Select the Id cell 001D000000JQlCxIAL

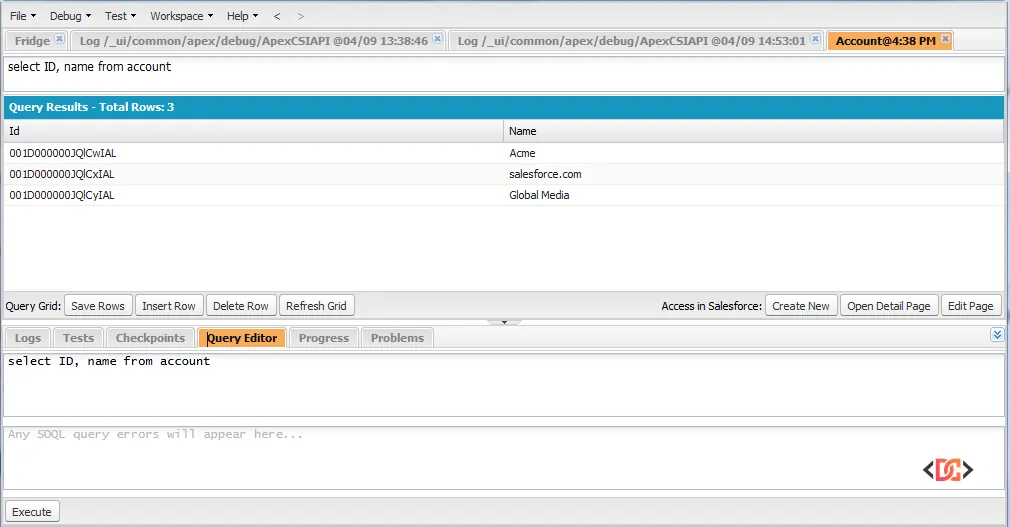253,174
